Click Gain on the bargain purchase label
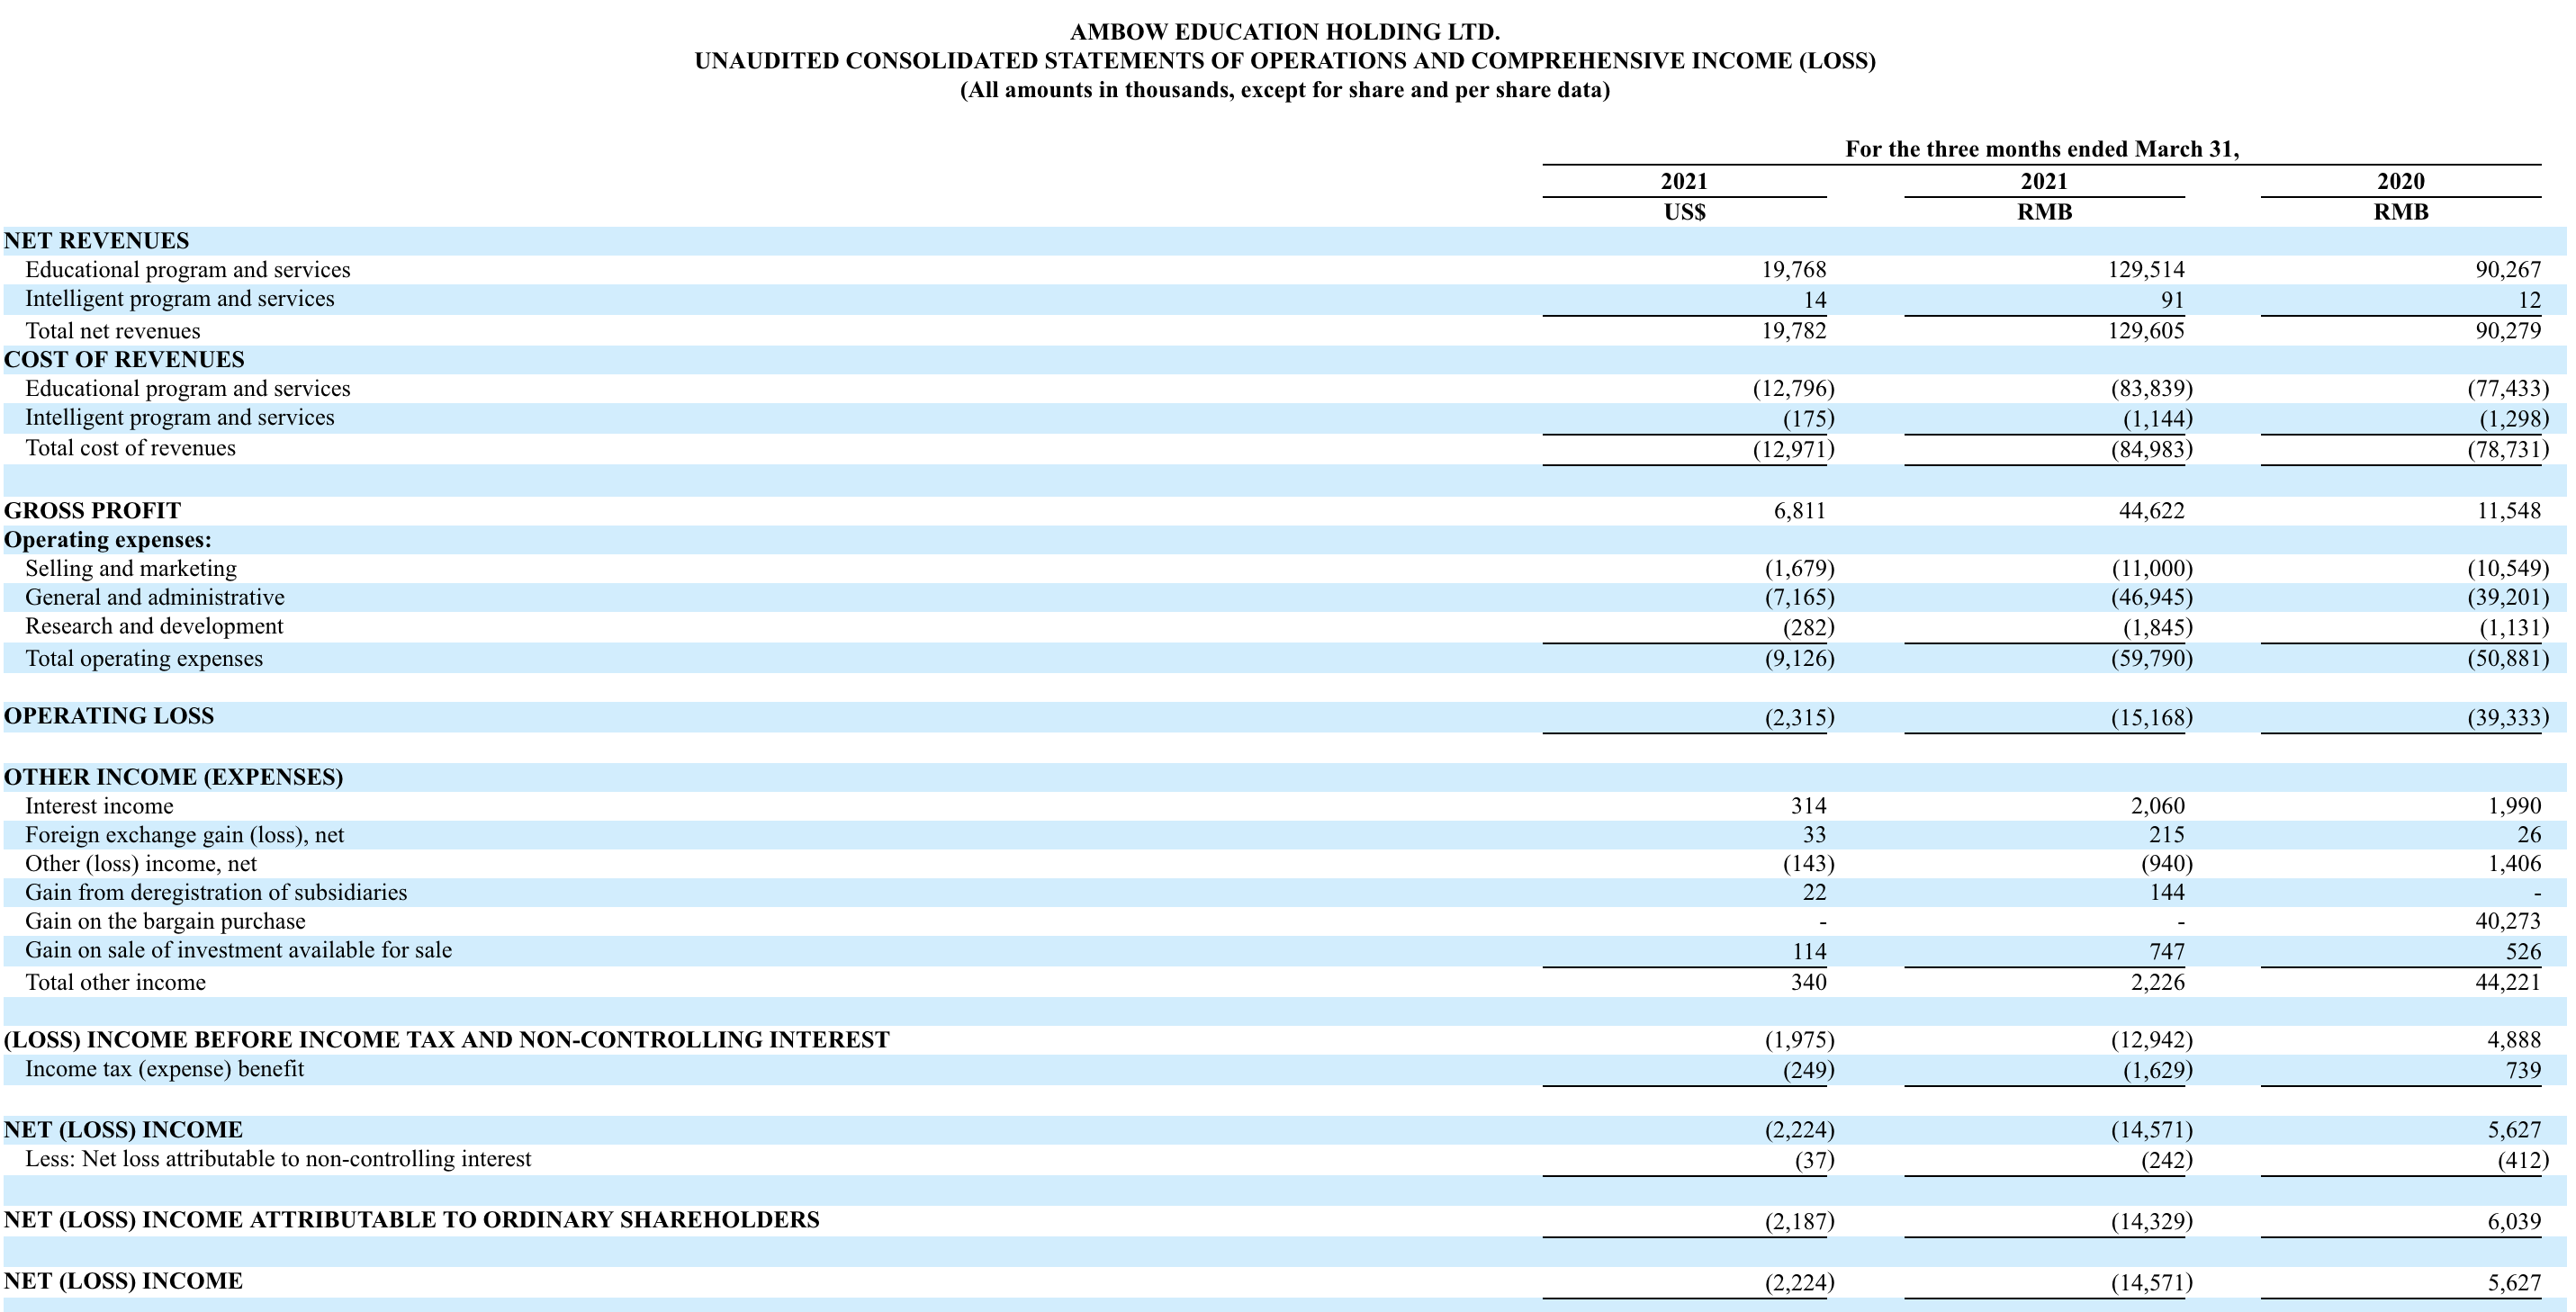Image resolution: width=2576 pixels, height=1312 pixels. 165,922
